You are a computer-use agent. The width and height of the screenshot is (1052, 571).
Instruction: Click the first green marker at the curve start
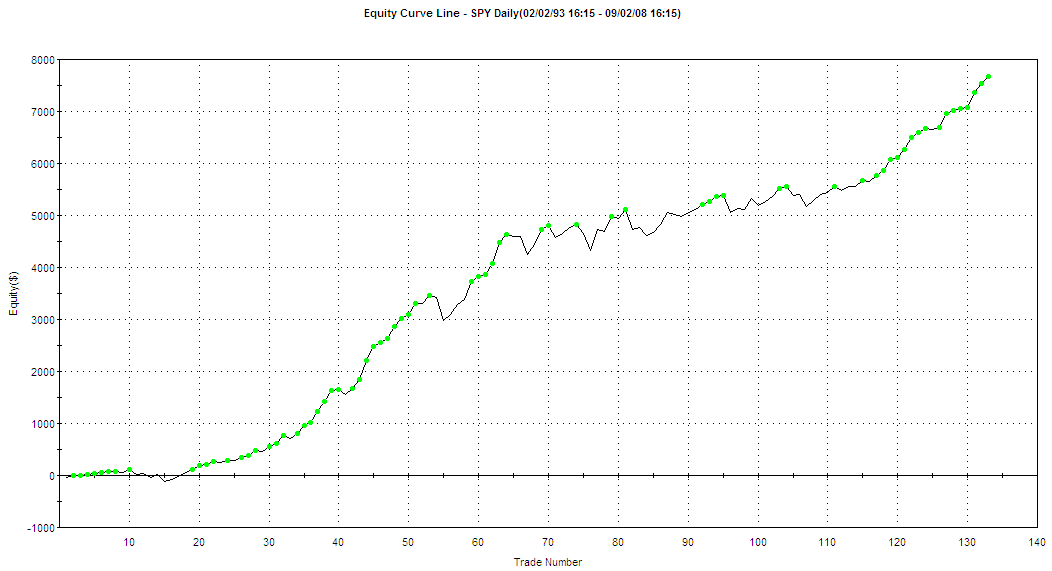point(73,475)
